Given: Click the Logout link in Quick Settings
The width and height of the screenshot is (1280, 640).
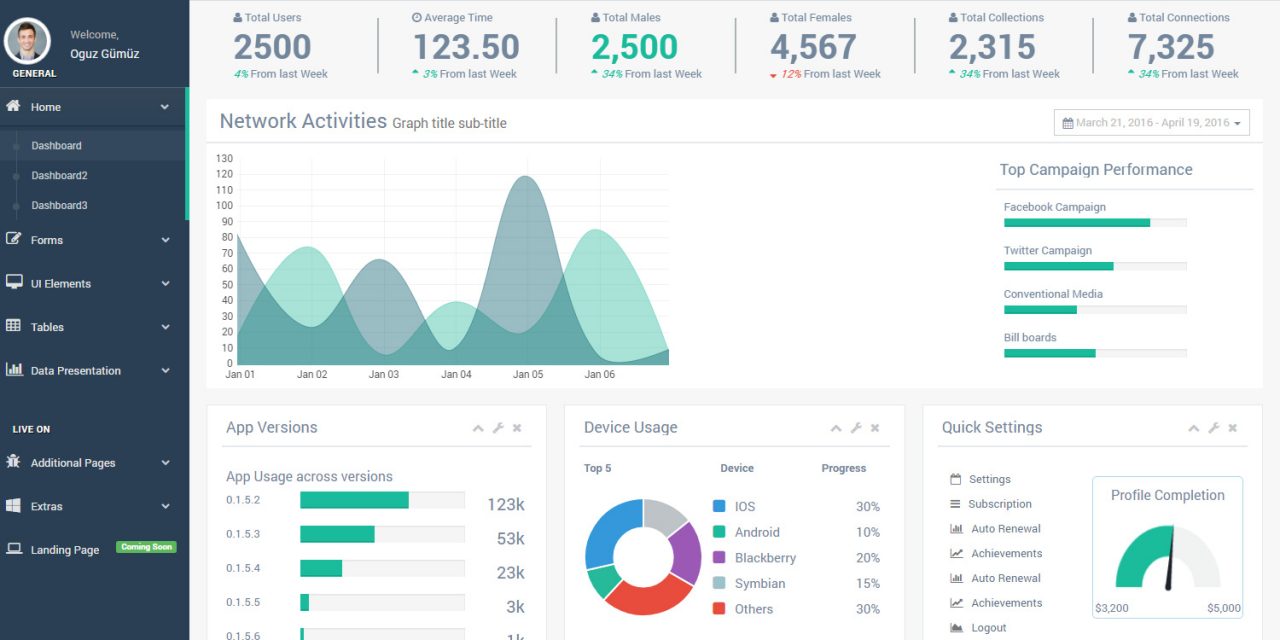Looking at the screenshot, I should click(x=989, y=628).
